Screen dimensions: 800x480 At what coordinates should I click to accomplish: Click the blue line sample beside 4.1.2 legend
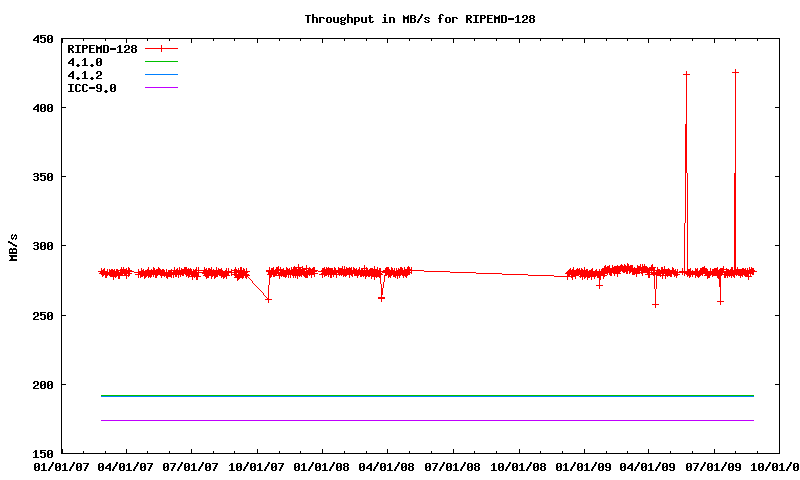click(x=161, y=75)
